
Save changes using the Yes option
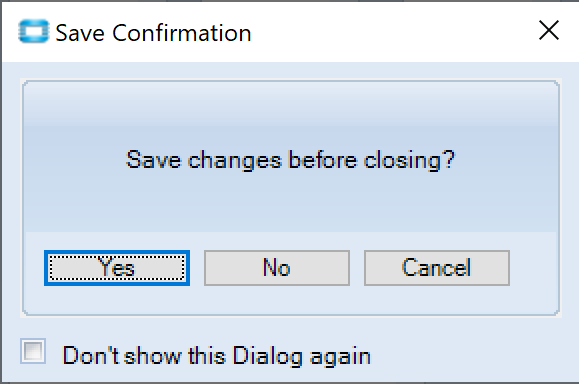tap(117, 268)
